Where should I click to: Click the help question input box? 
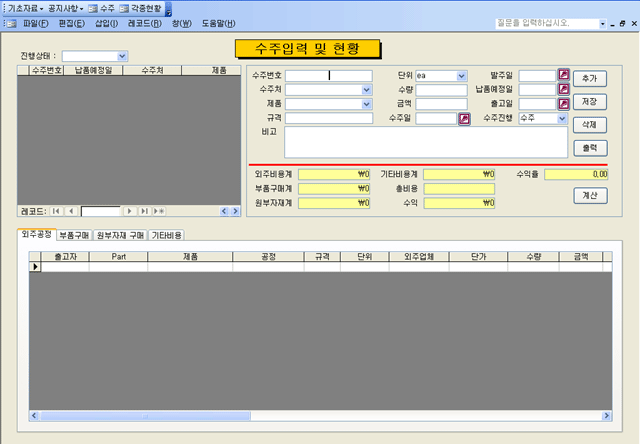547,24
